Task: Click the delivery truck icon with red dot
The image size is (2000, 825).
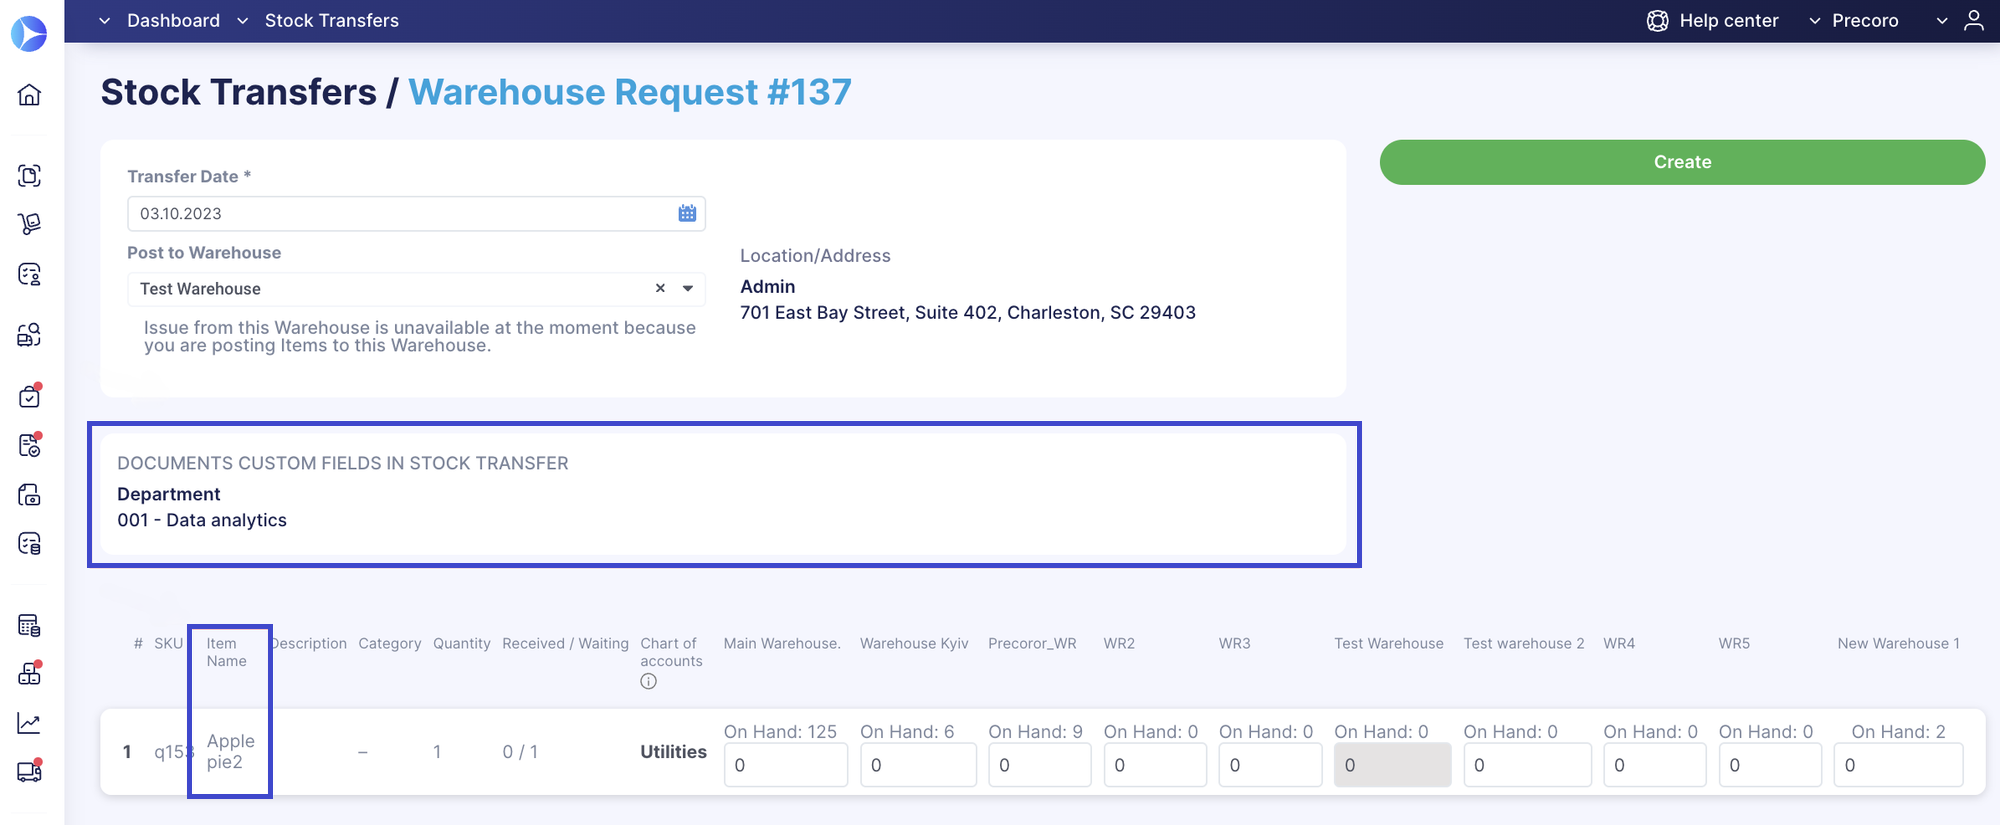Action: point(30,771)
